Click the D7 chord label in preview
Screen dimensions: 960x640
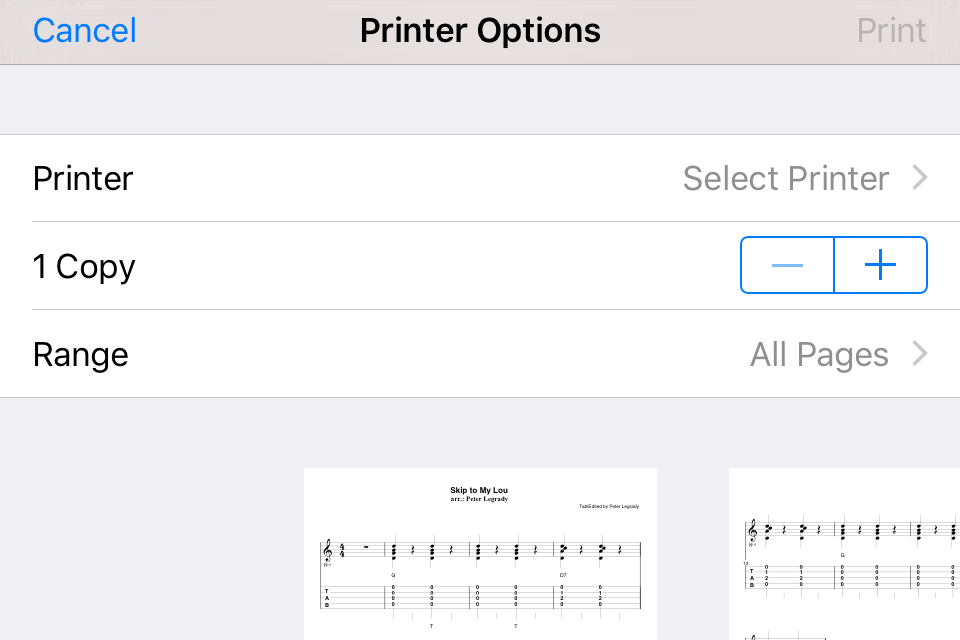coord(563,575)
